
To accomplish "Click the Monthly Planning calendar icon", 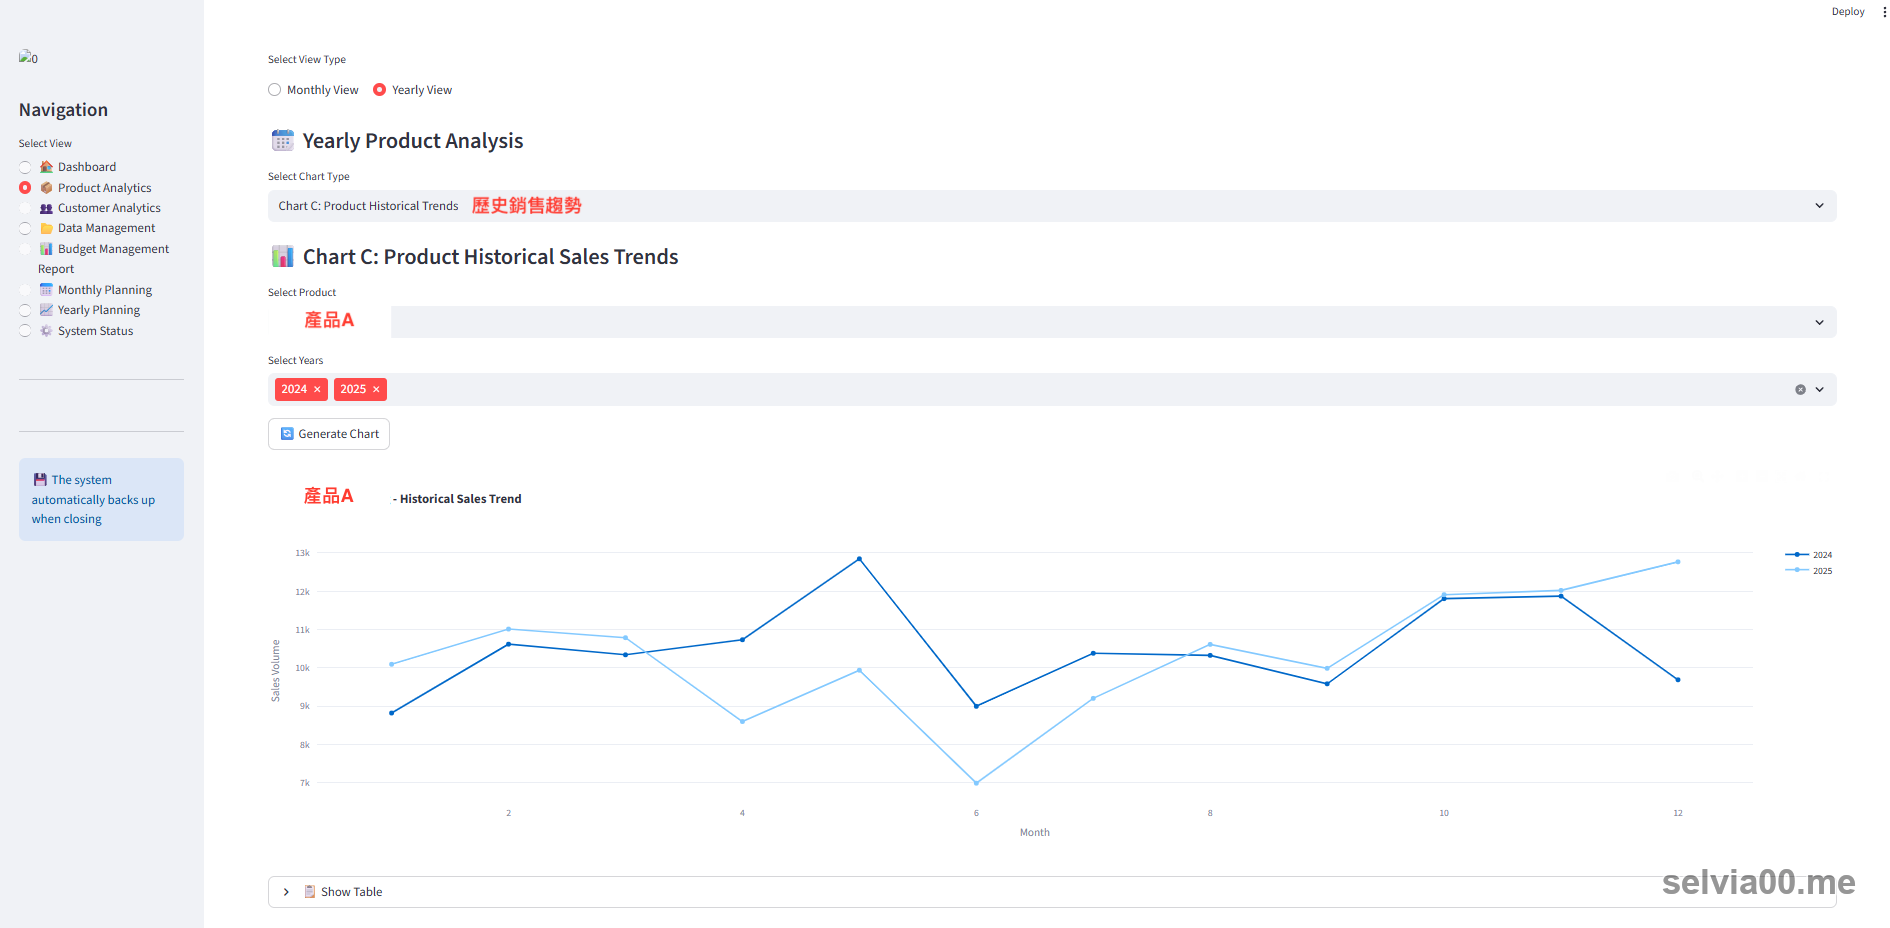I will (x=46, y=290).
